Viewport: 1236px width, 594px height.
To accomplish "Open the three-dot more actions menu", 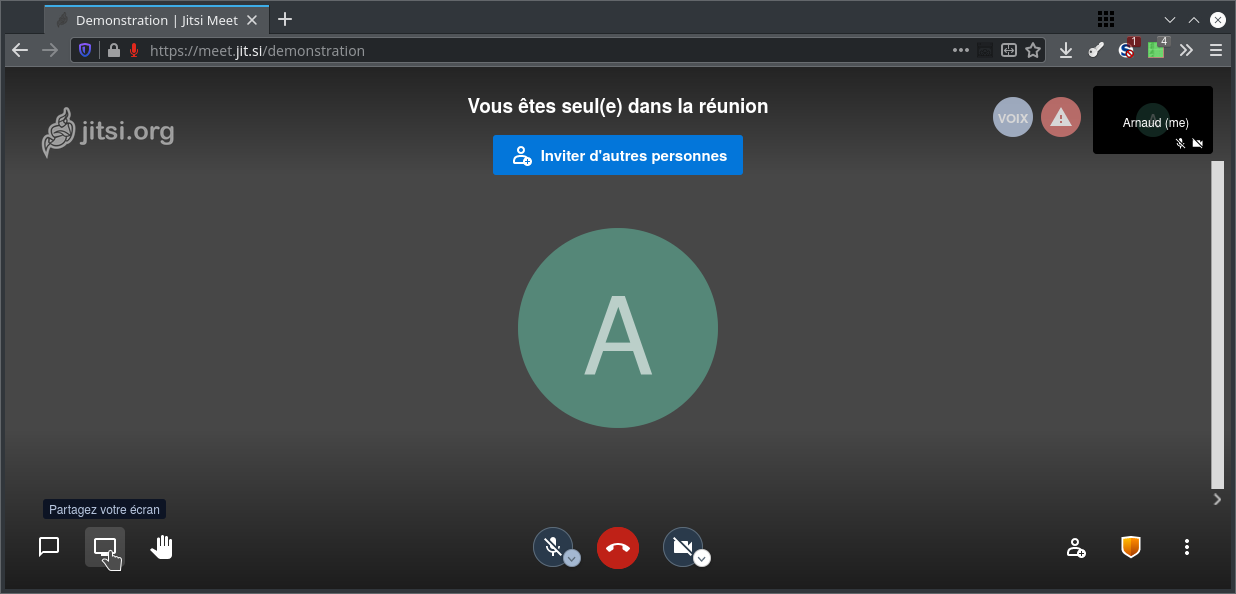I will click(1187, 547).
